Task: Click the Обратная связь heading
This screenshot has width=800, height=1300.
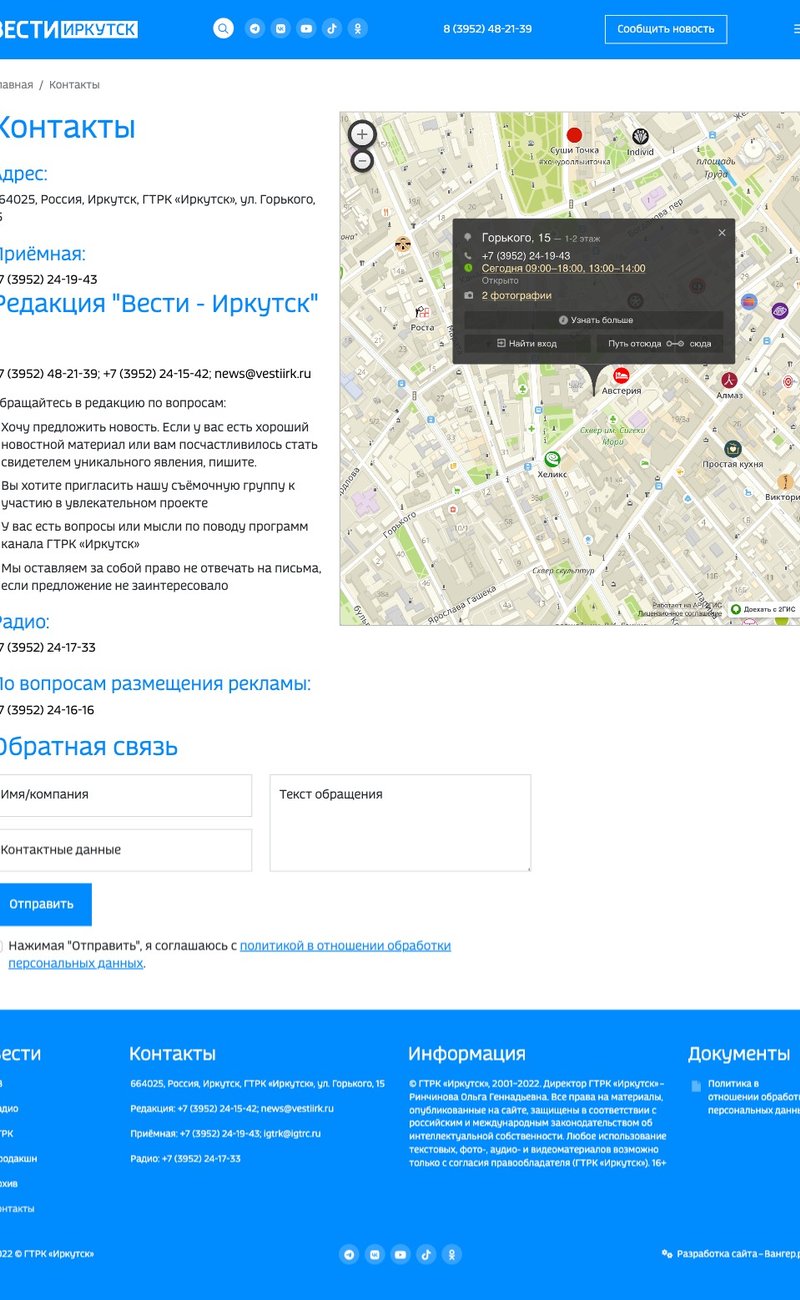Action: click(x=88, y=747)
